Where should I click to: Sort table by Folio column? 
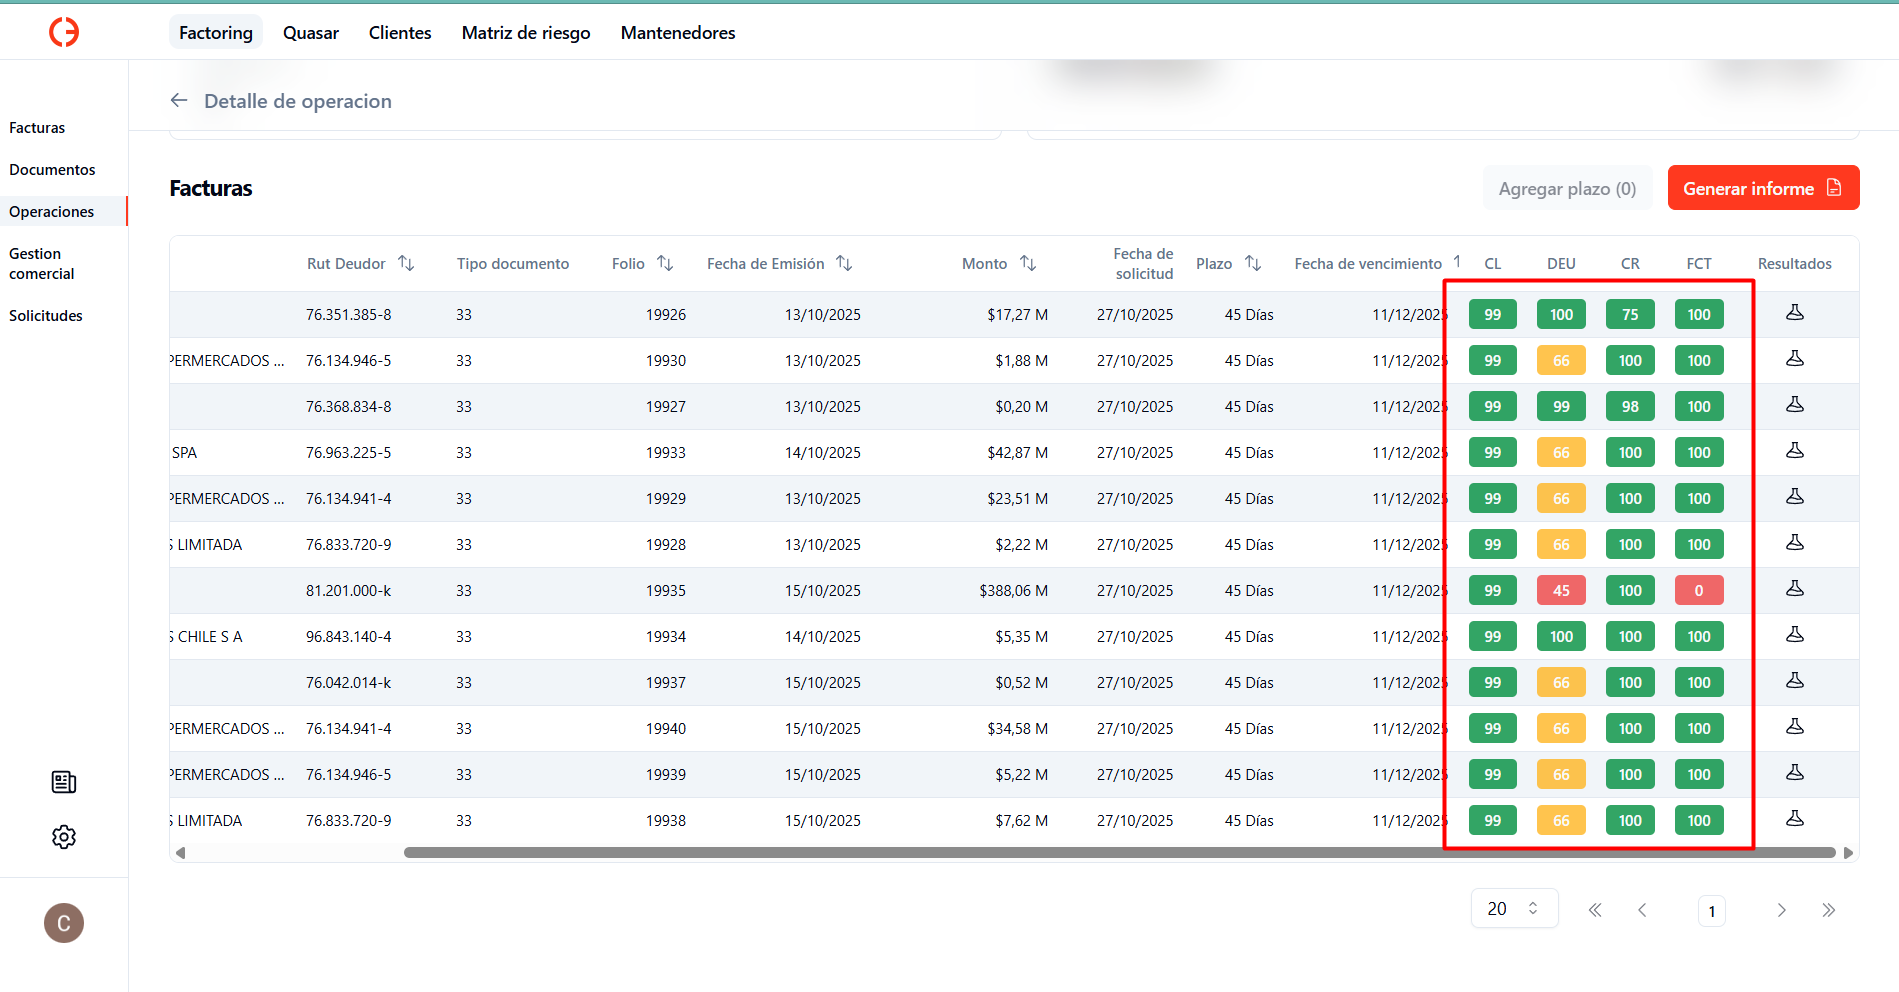click(x=665, y=263)
